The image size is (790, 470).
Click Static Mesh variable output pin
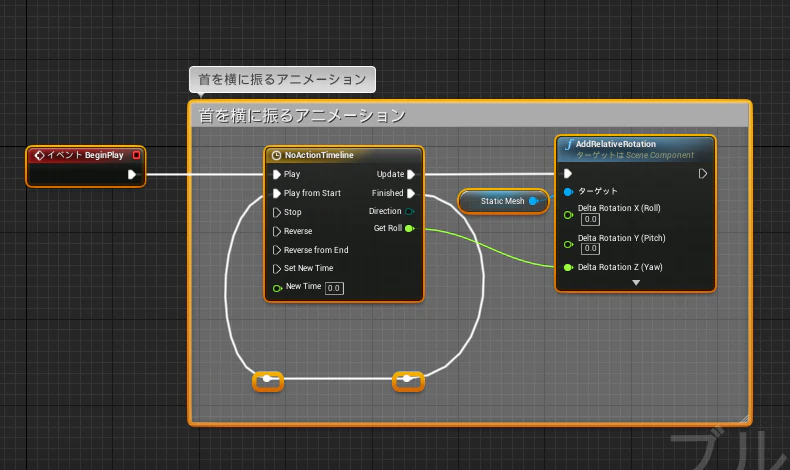pyautogui.click(x=533, y=201)
